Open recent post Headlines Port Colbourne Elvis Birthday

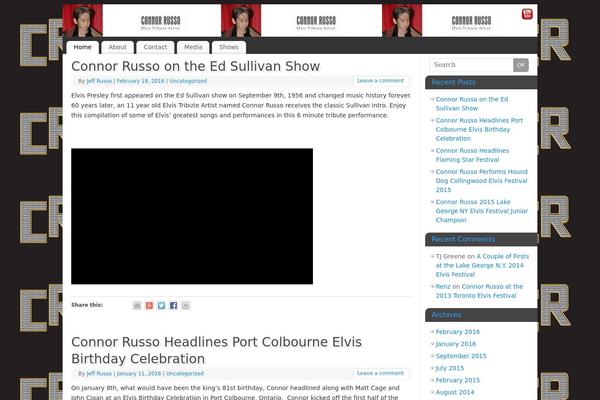click(479, 129)
